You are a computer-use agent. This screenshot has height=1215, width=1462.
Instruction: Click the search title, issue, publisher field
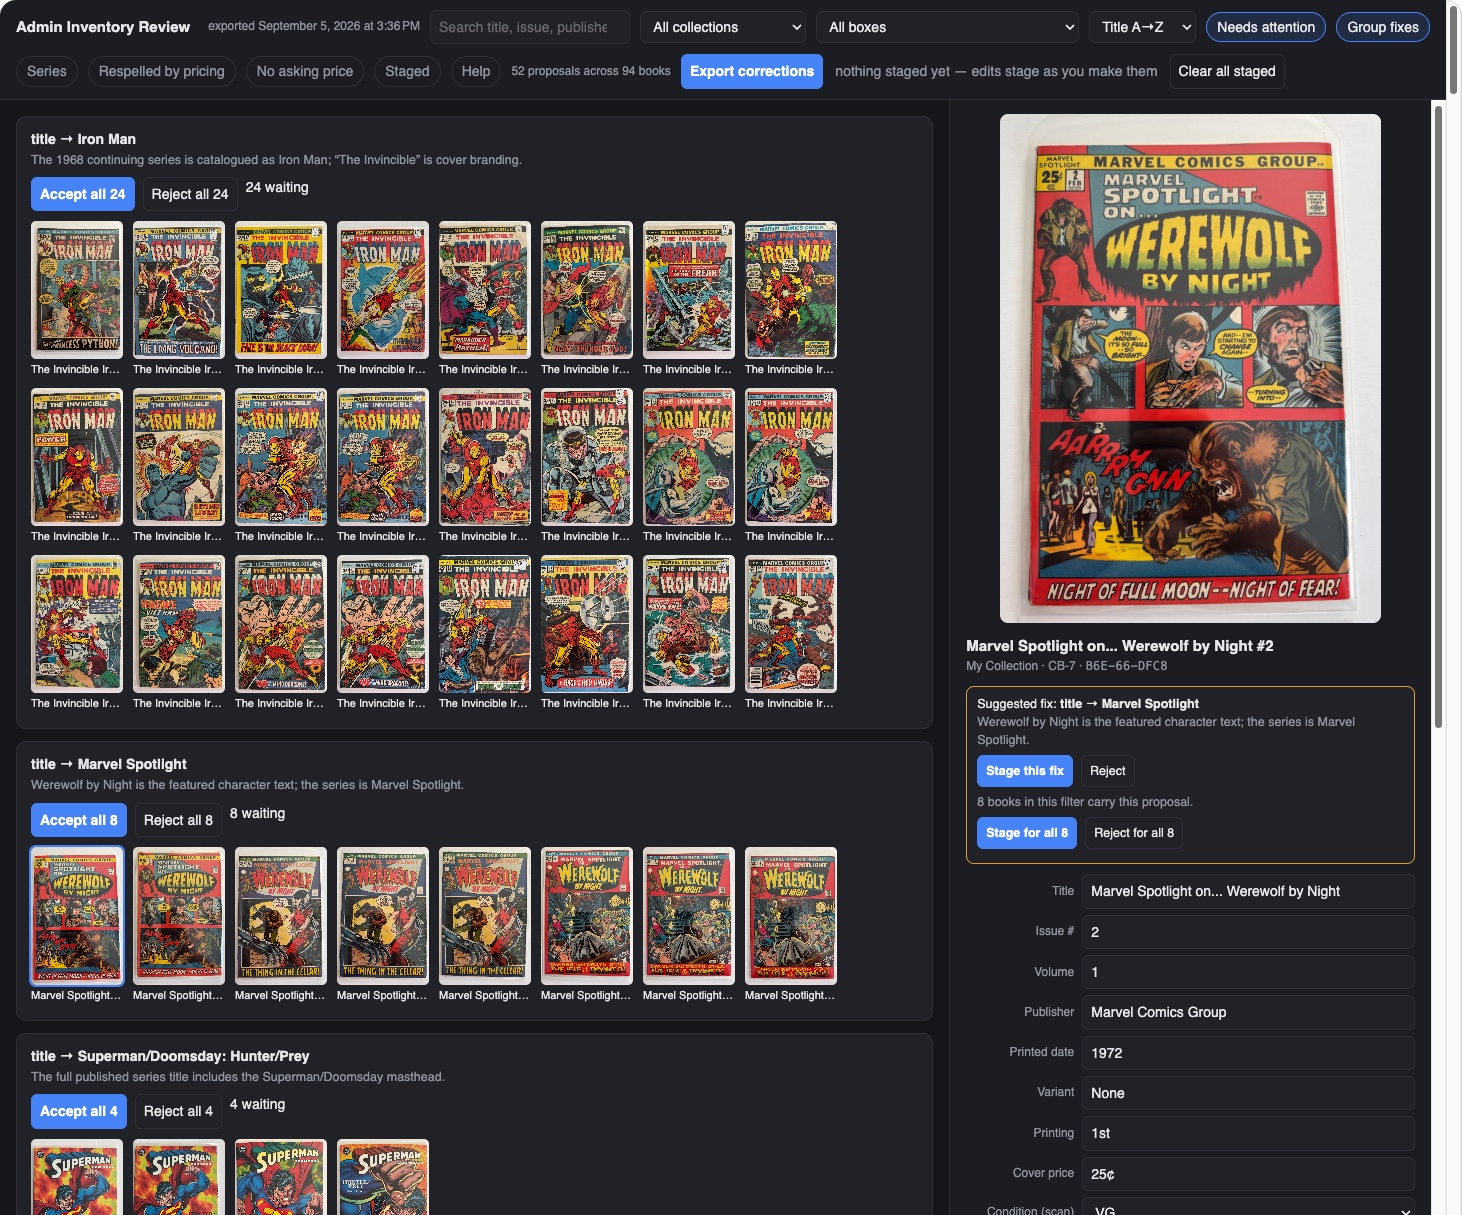click(x=530, y=27)
